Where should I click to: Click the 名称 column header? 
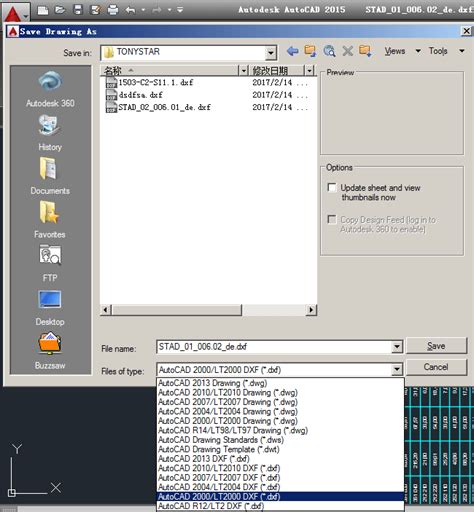[170, 70]
